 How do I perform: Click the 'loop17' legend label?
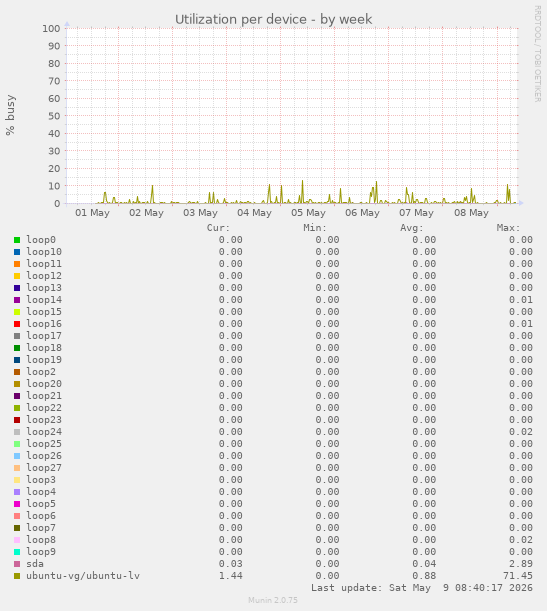coord(44,336)
